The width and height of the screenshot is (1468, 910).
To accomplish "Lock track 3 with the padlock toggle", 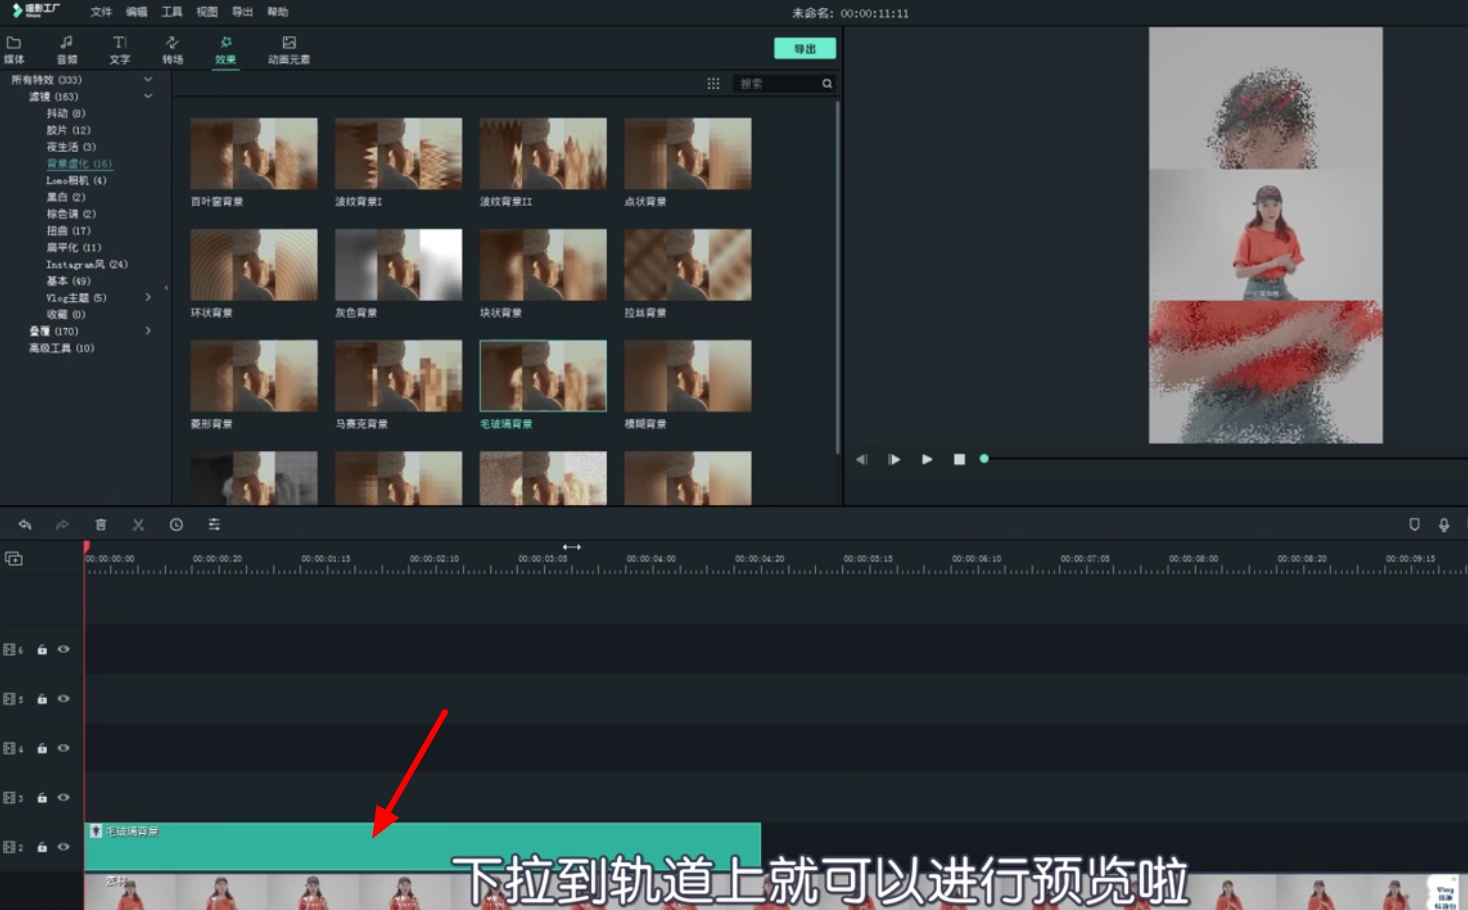I will coord(41,797).
